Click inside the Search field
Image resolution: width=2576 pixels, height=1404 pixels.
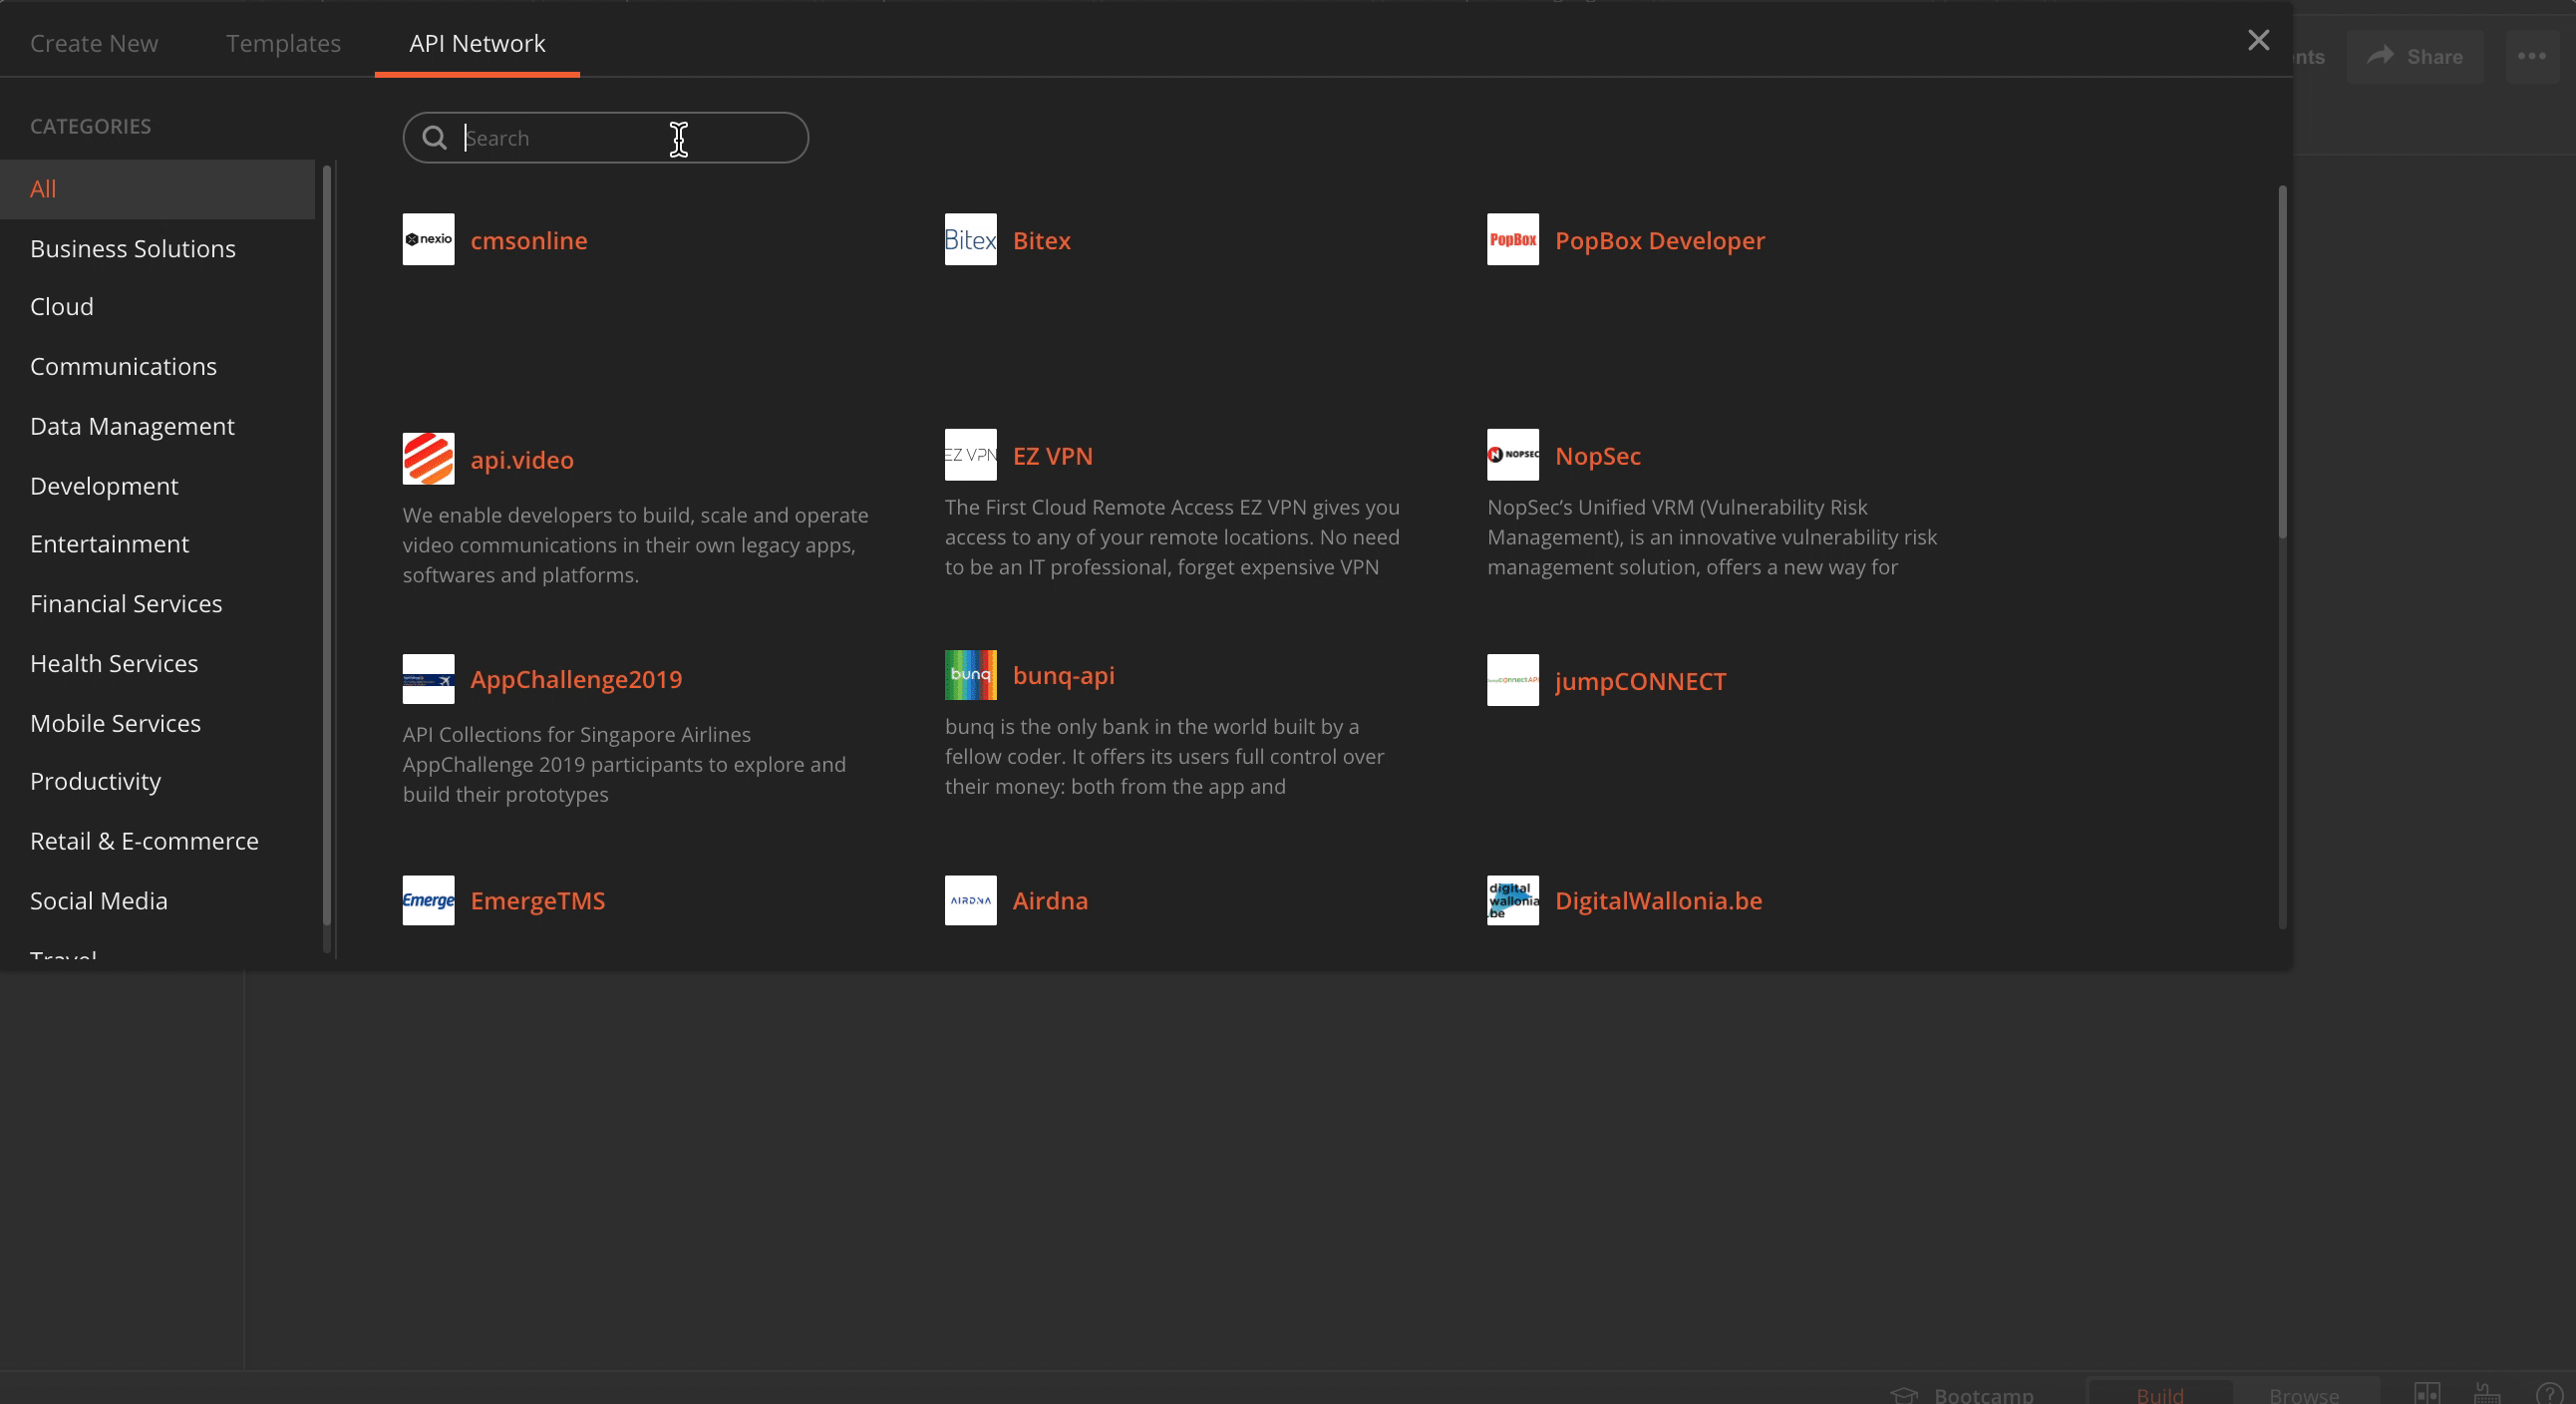point(605,138)
